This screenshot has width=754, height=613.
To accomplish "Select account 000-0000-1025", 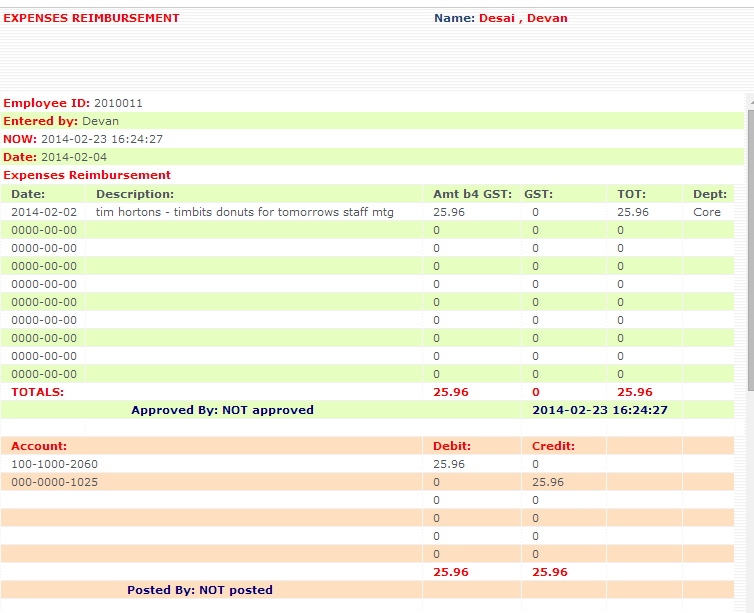I will (x=55, y=482).
